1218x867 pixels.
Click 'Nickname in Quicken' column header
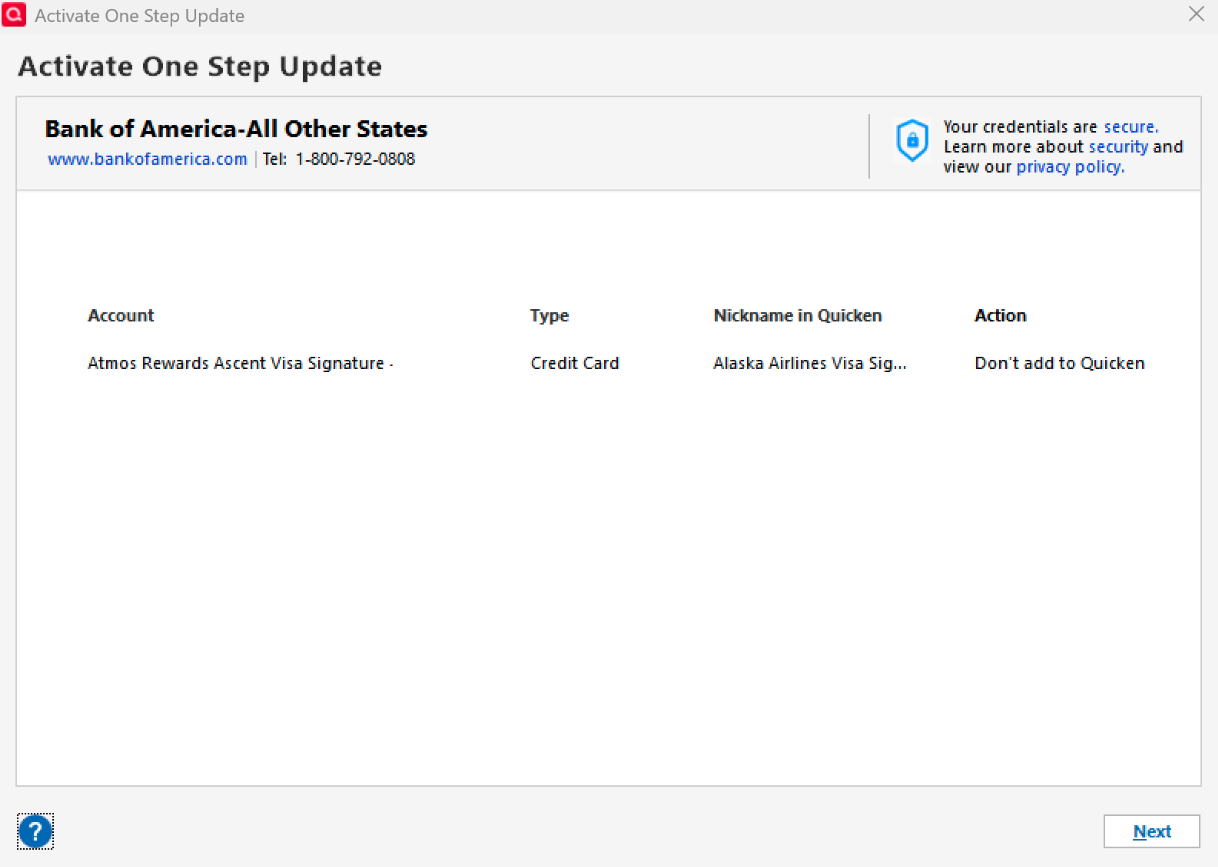click(x=798, y=315)
